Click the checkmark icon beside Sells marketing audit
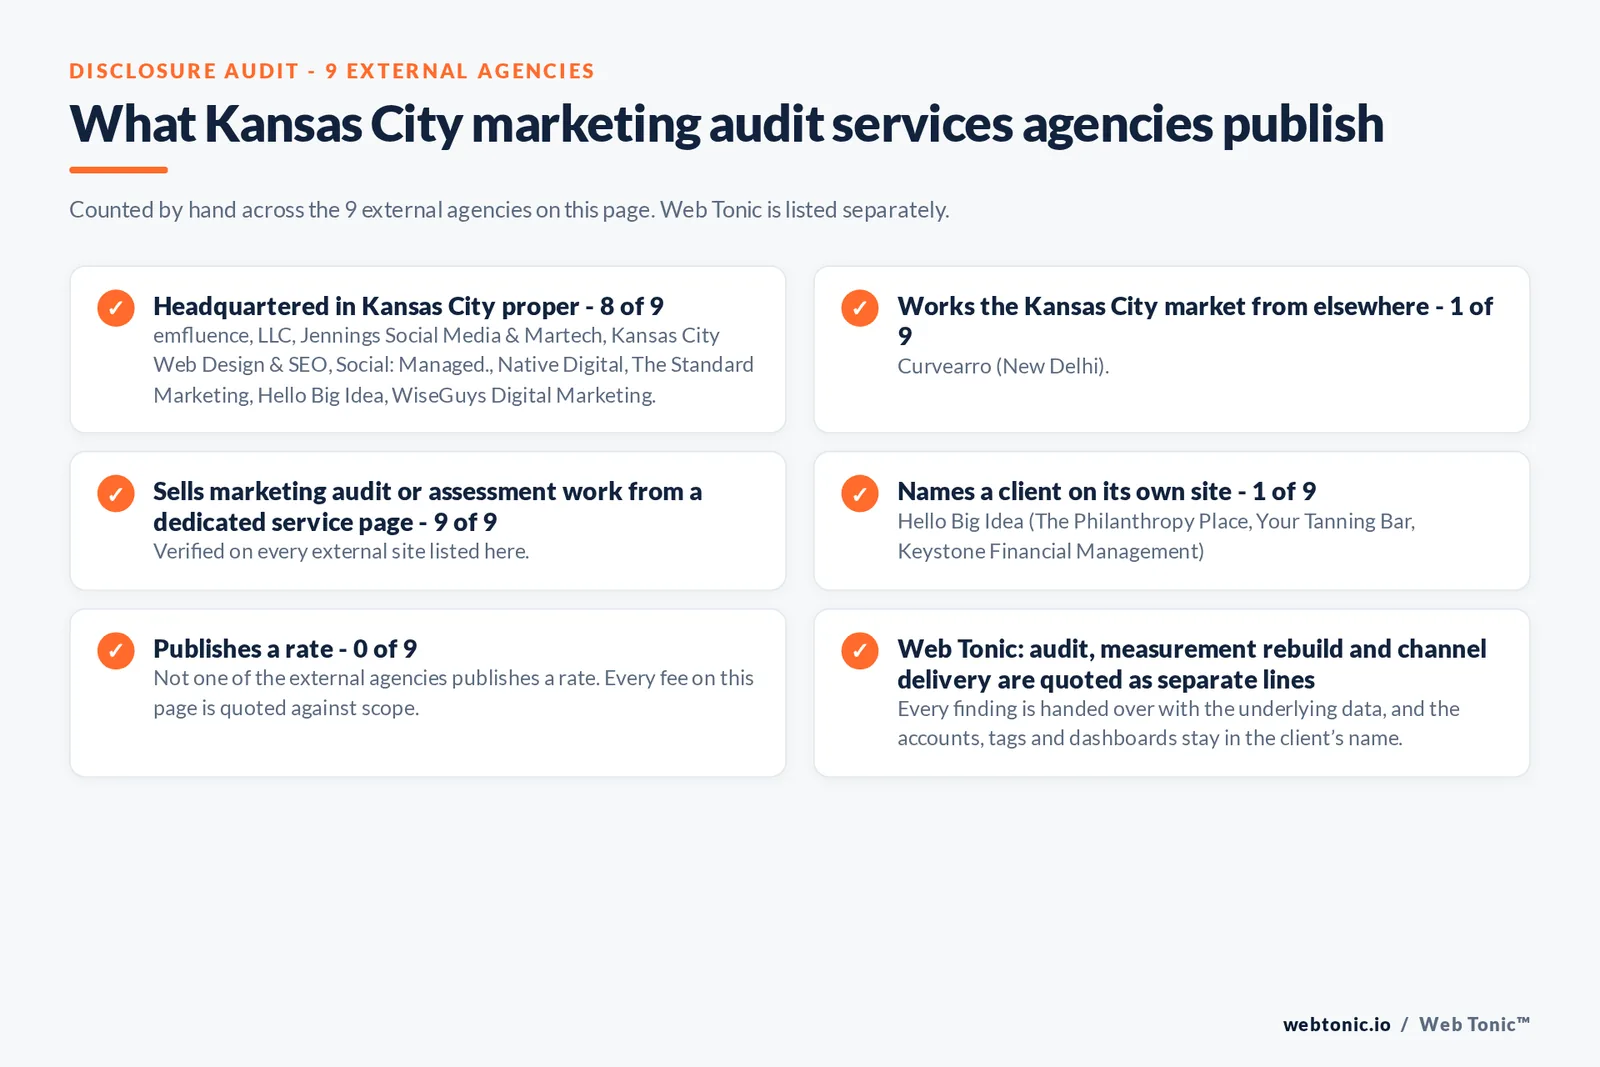Screen dimensions: 1600x1067 pos(116,493)
